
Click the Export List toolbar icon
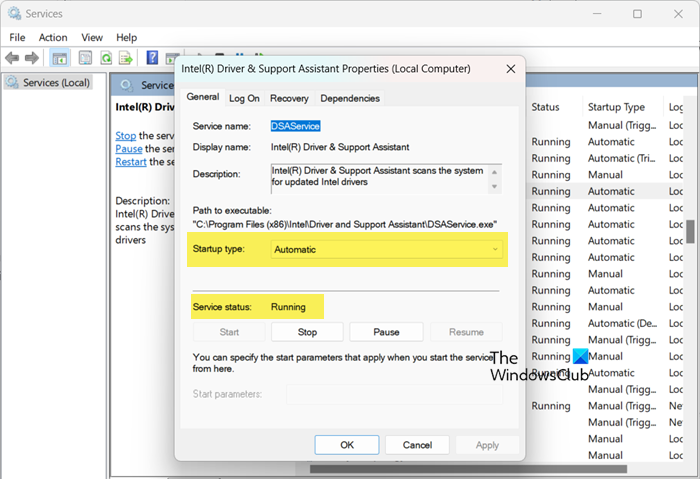(126, 58)
